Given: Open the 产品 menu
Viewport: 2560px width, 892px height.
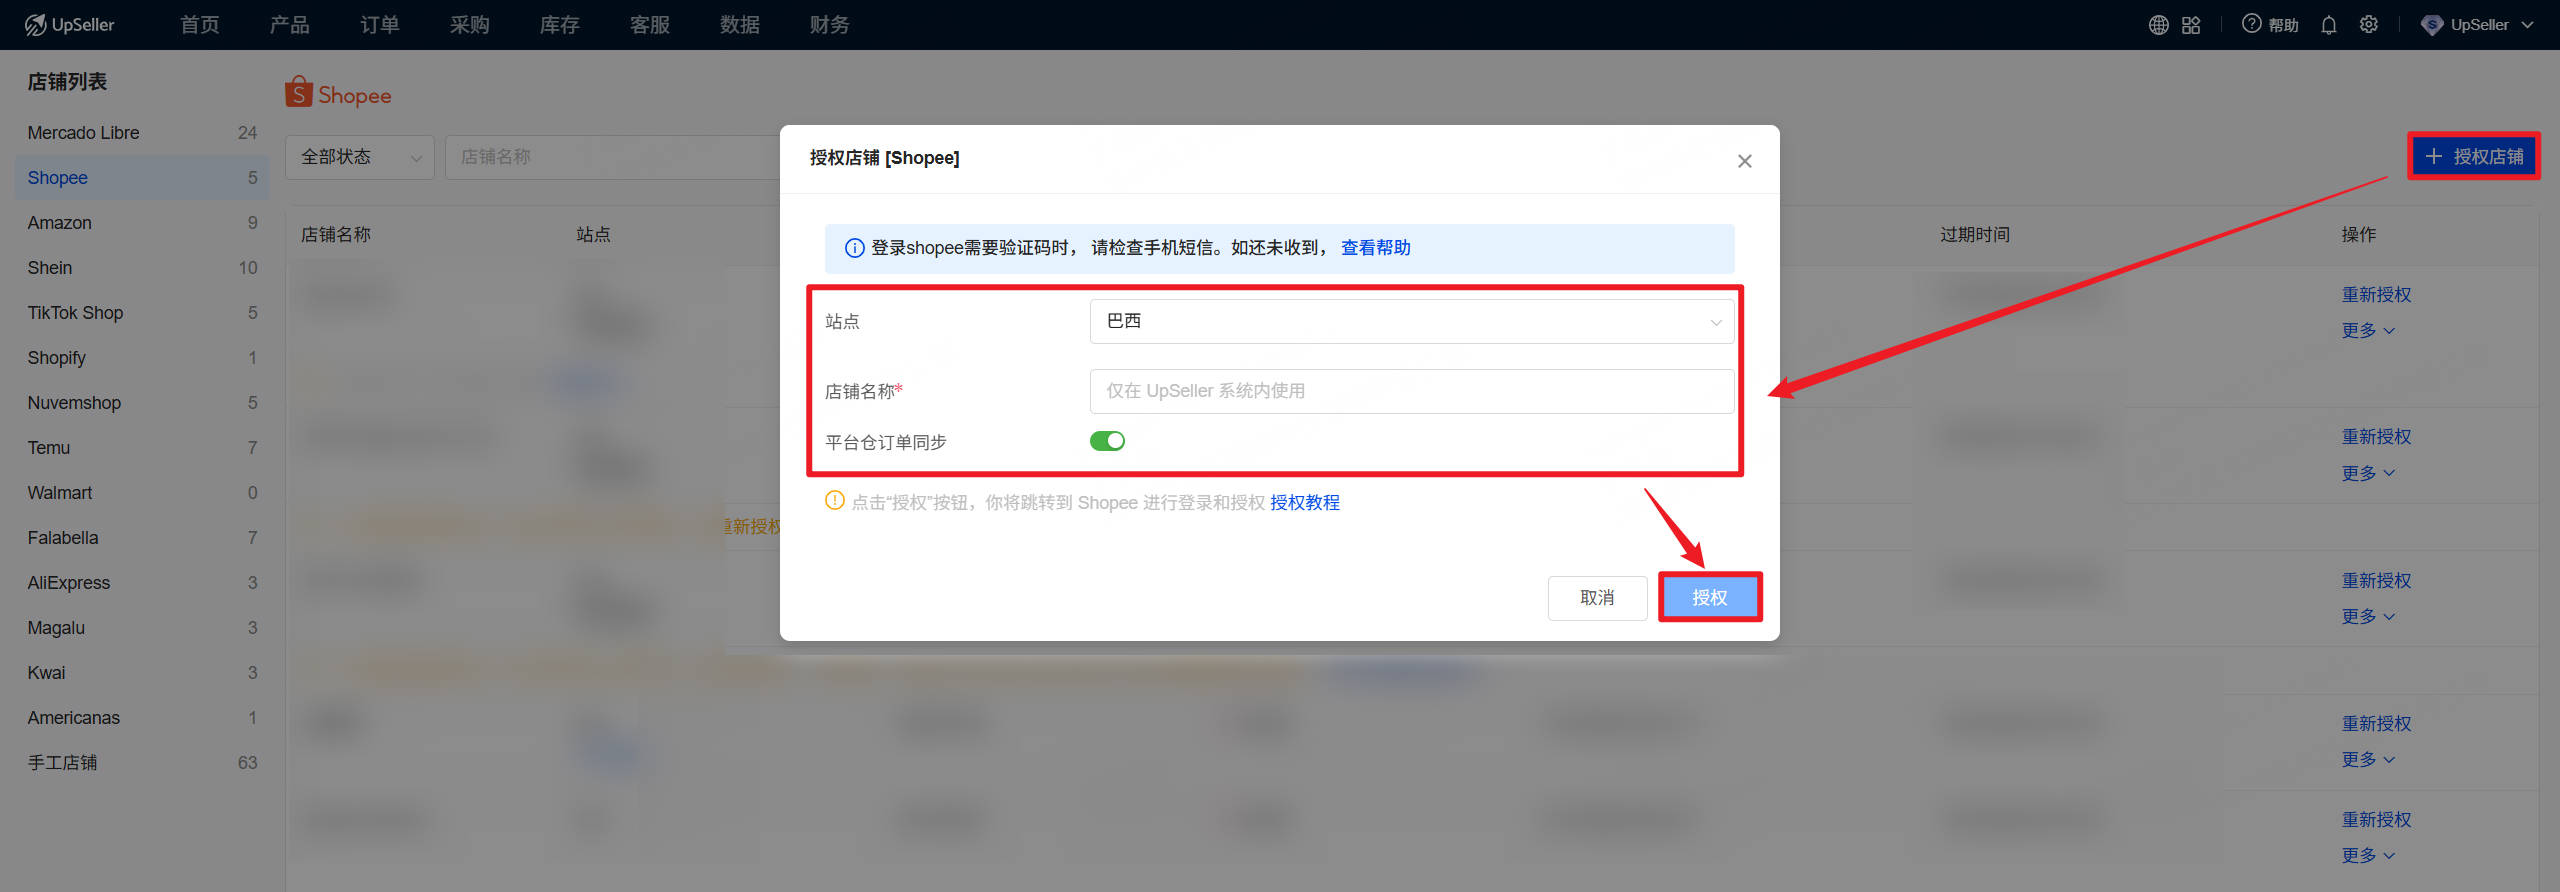Looking at the screenshot, I should pos(290,25).
